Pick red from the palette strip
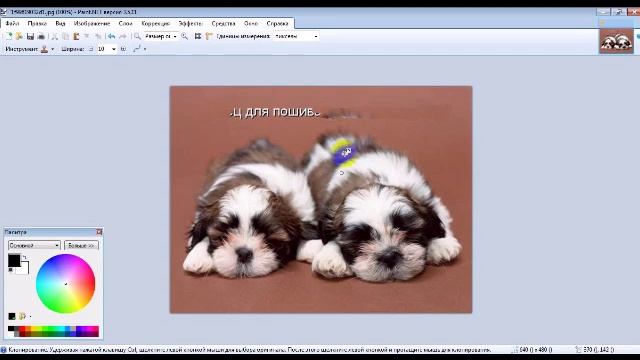 pyautogui.click(x=23, y=329)
